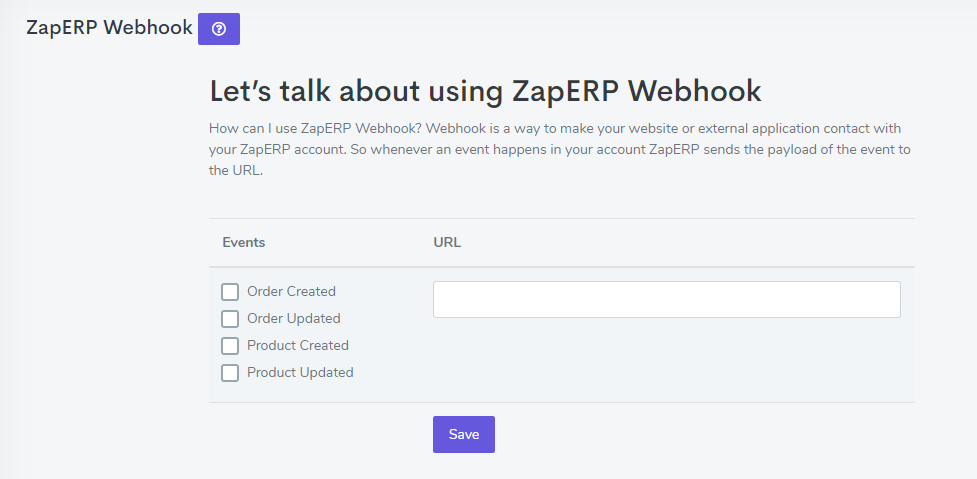This screenshot has height=479, width=977.
Task: Click the ZapERP Webhook page title
Action: [x=110, y=28]
